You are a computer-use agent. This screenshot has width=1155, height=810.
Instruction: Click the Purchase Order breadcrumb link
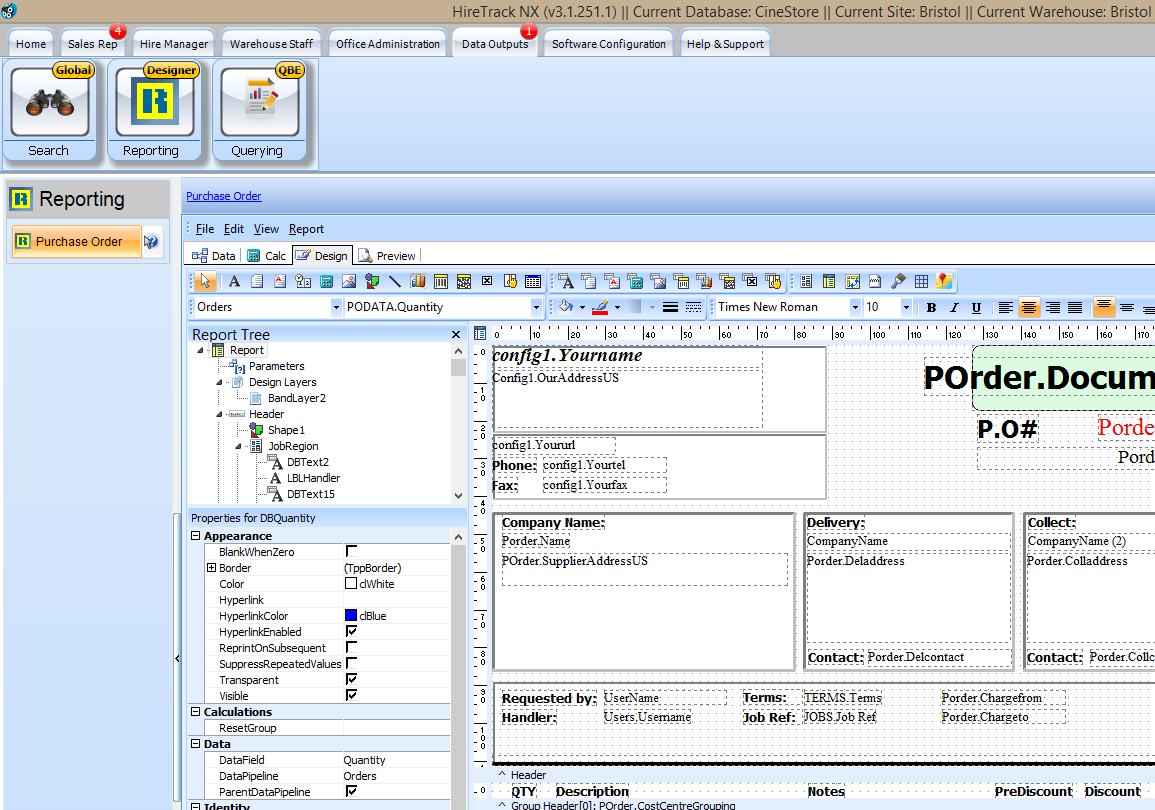[224, 197]
